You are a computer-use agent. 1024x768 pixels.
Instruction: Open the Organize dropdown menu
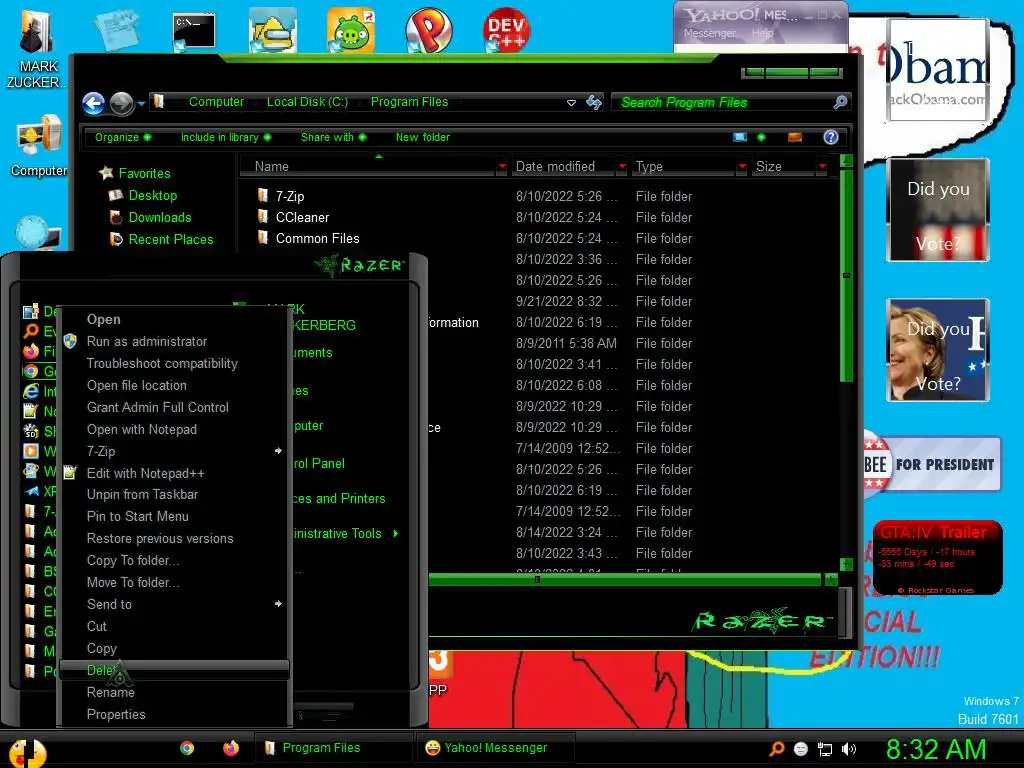tap(123, 137)
